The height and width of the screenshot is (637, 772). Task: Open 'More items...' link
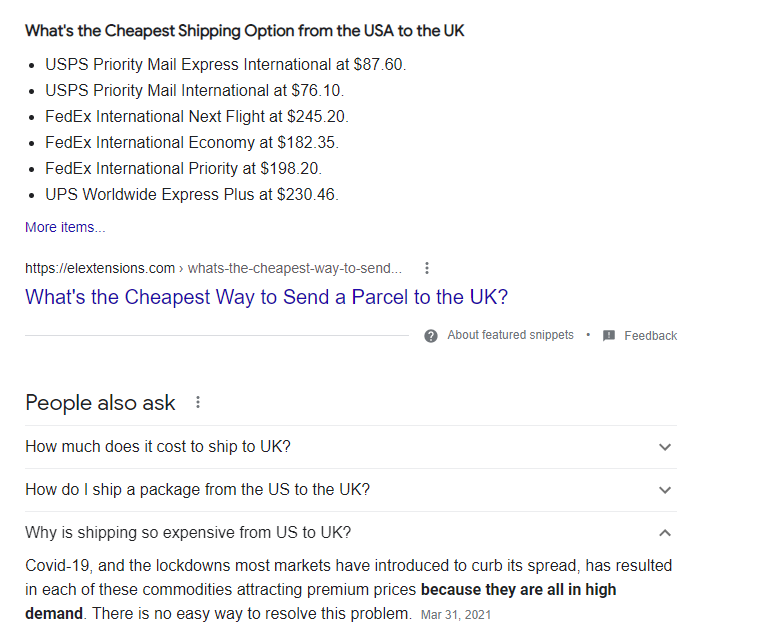pos(65,227)
